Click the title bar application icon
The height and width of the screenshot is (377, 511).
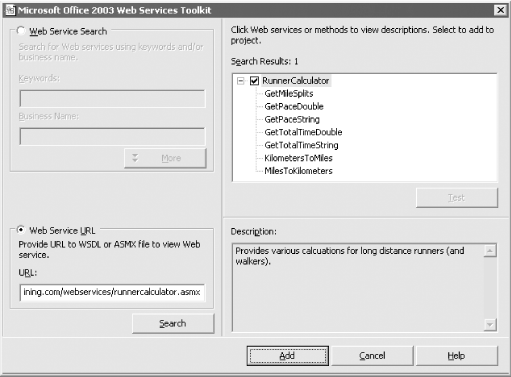pyautogui.click(x=10, y=10)
